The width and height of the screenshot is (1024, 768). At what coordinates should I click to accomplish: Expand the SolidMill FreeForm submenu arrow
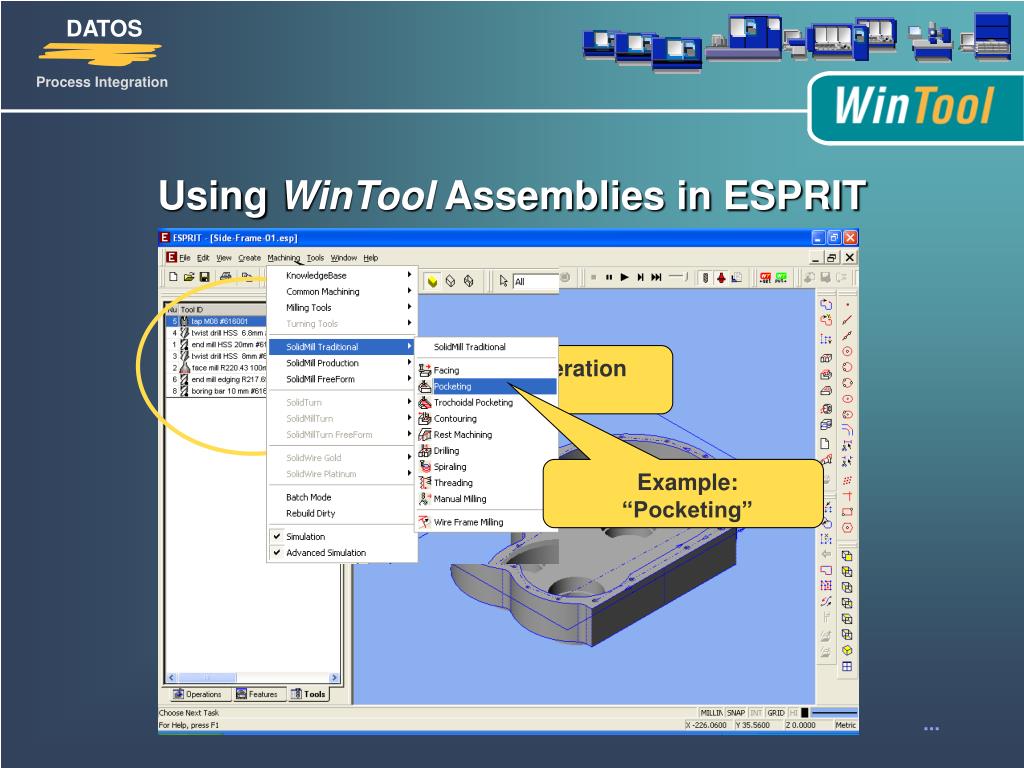pyautogui.click(x=409, y=379)
